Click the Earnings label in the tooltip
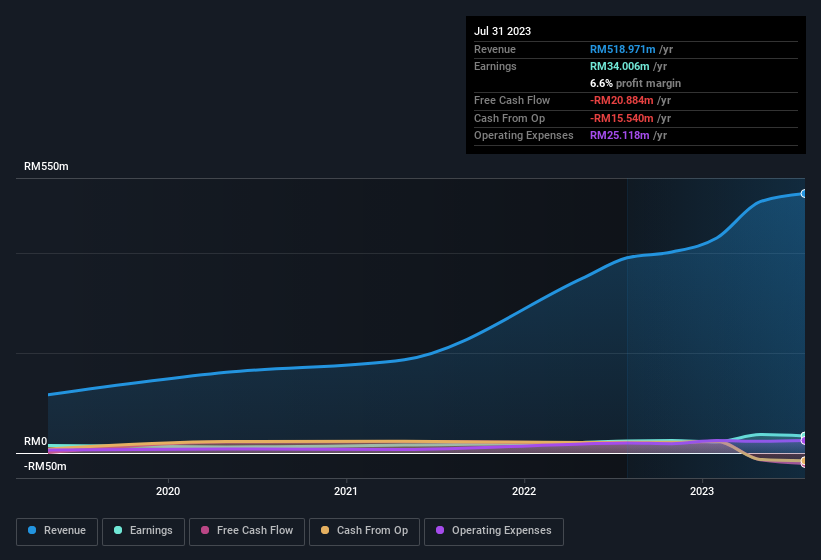This screenshot has width=821, height=560. [495, 66]
